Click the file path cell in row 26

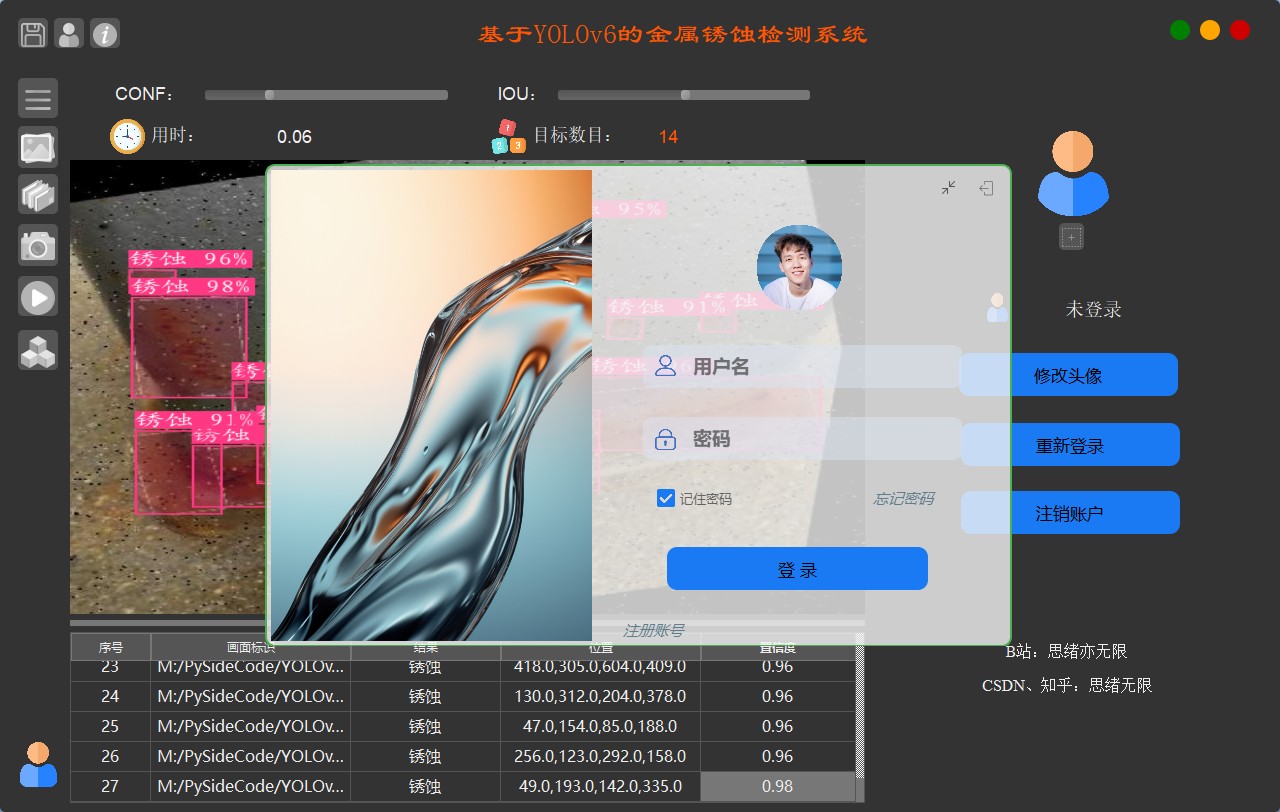pos(251,756)
